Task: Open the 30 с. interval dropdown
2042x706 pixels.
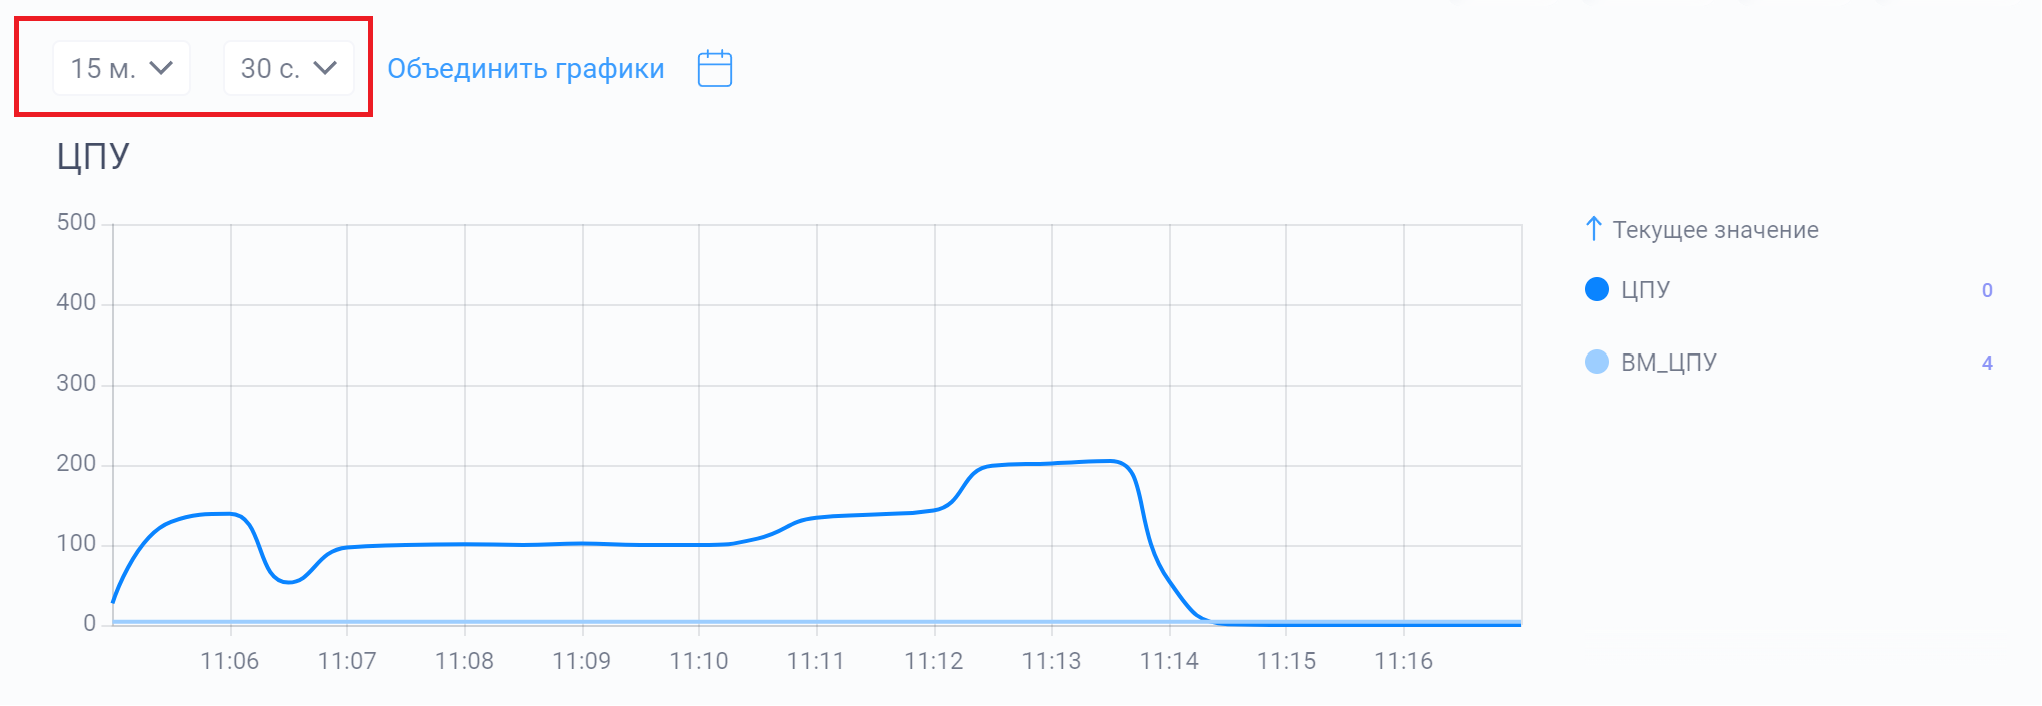Action: point(288,68)
